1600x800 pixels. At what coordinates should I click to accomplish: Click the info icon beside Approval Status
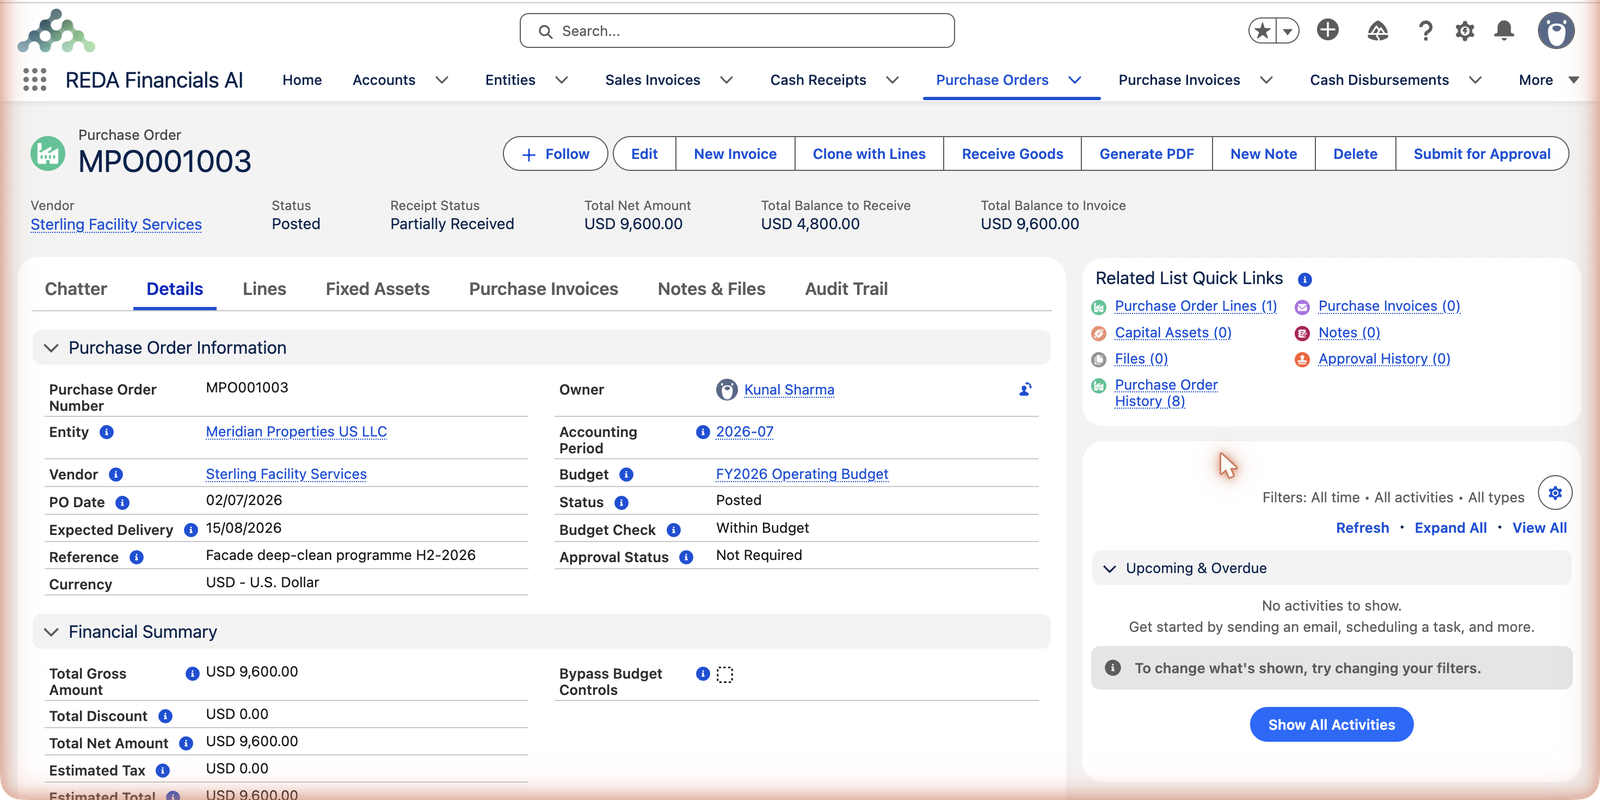click(x=686, y=557)
